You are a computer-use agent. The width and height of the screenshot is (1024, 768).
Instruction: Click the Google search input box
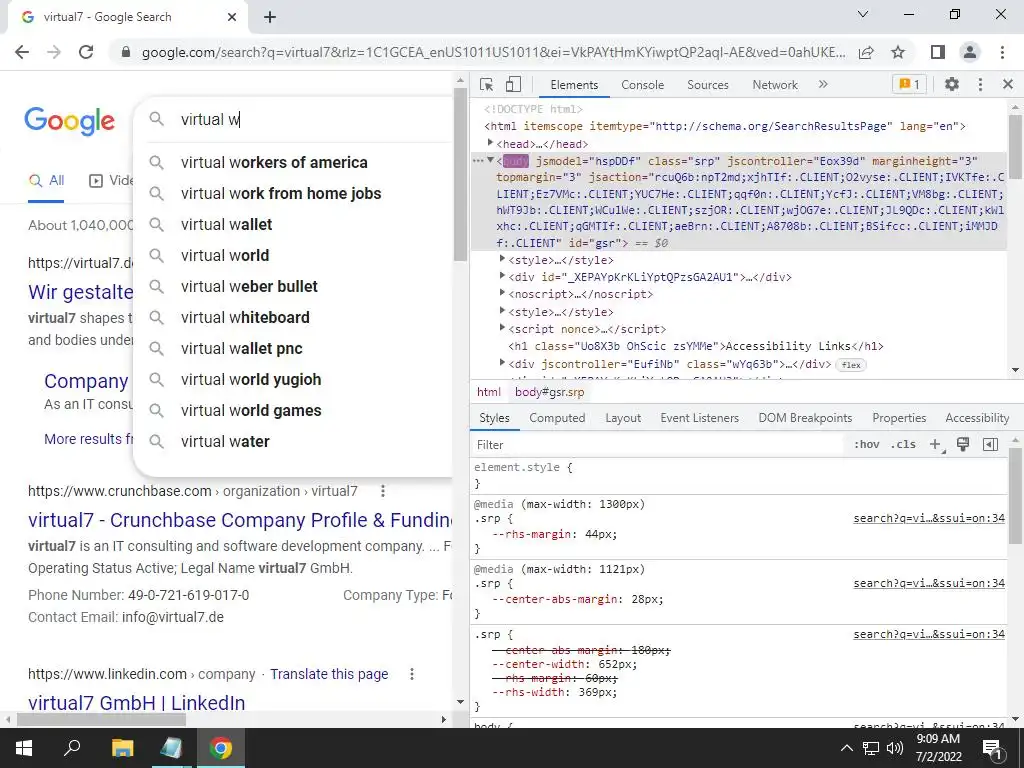313,120
